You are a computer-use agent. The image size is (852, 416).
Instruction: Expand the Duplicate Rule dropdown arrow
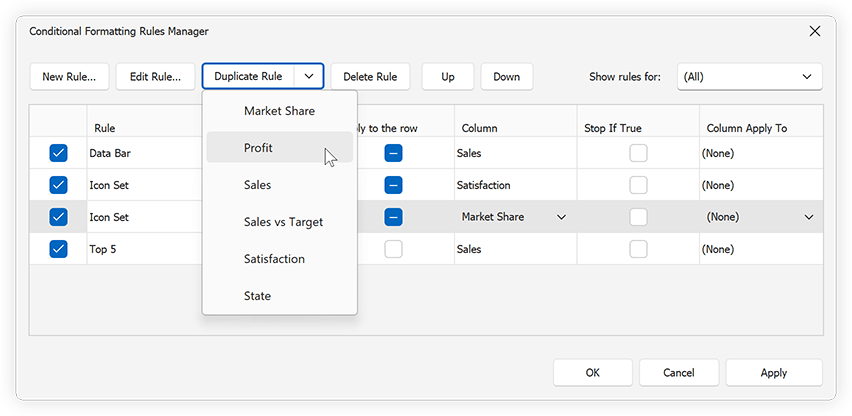[310, 76]
